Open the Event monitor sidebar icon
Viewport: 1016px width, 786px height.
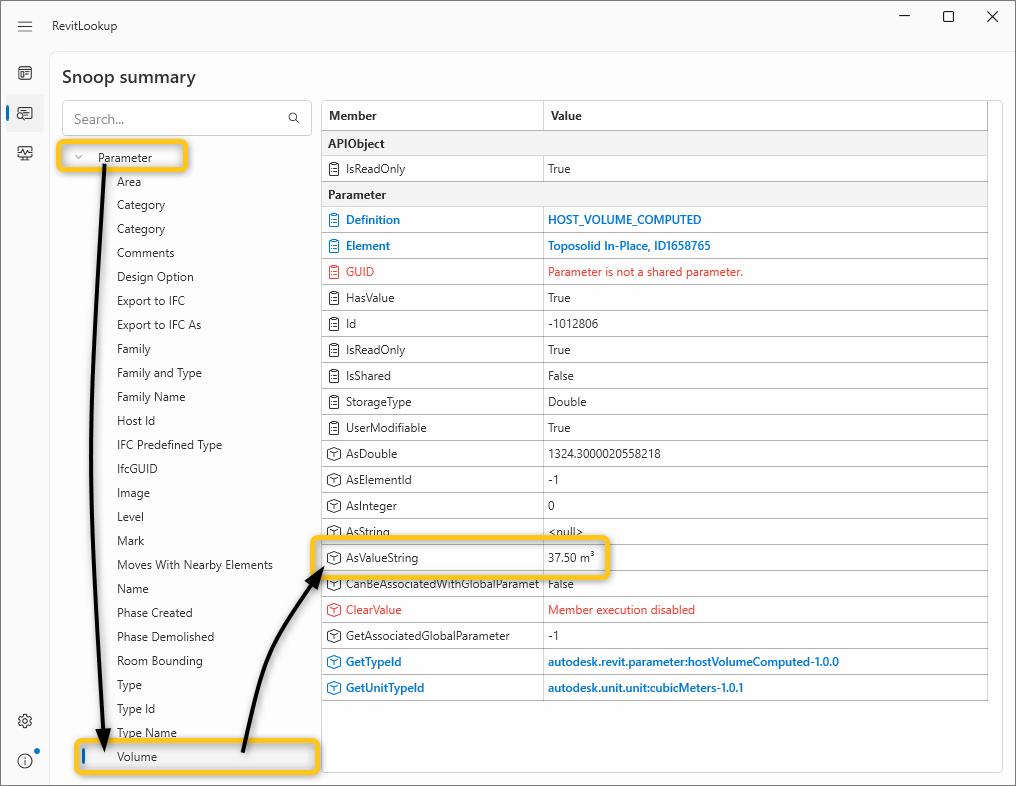[x=24, y=153]
